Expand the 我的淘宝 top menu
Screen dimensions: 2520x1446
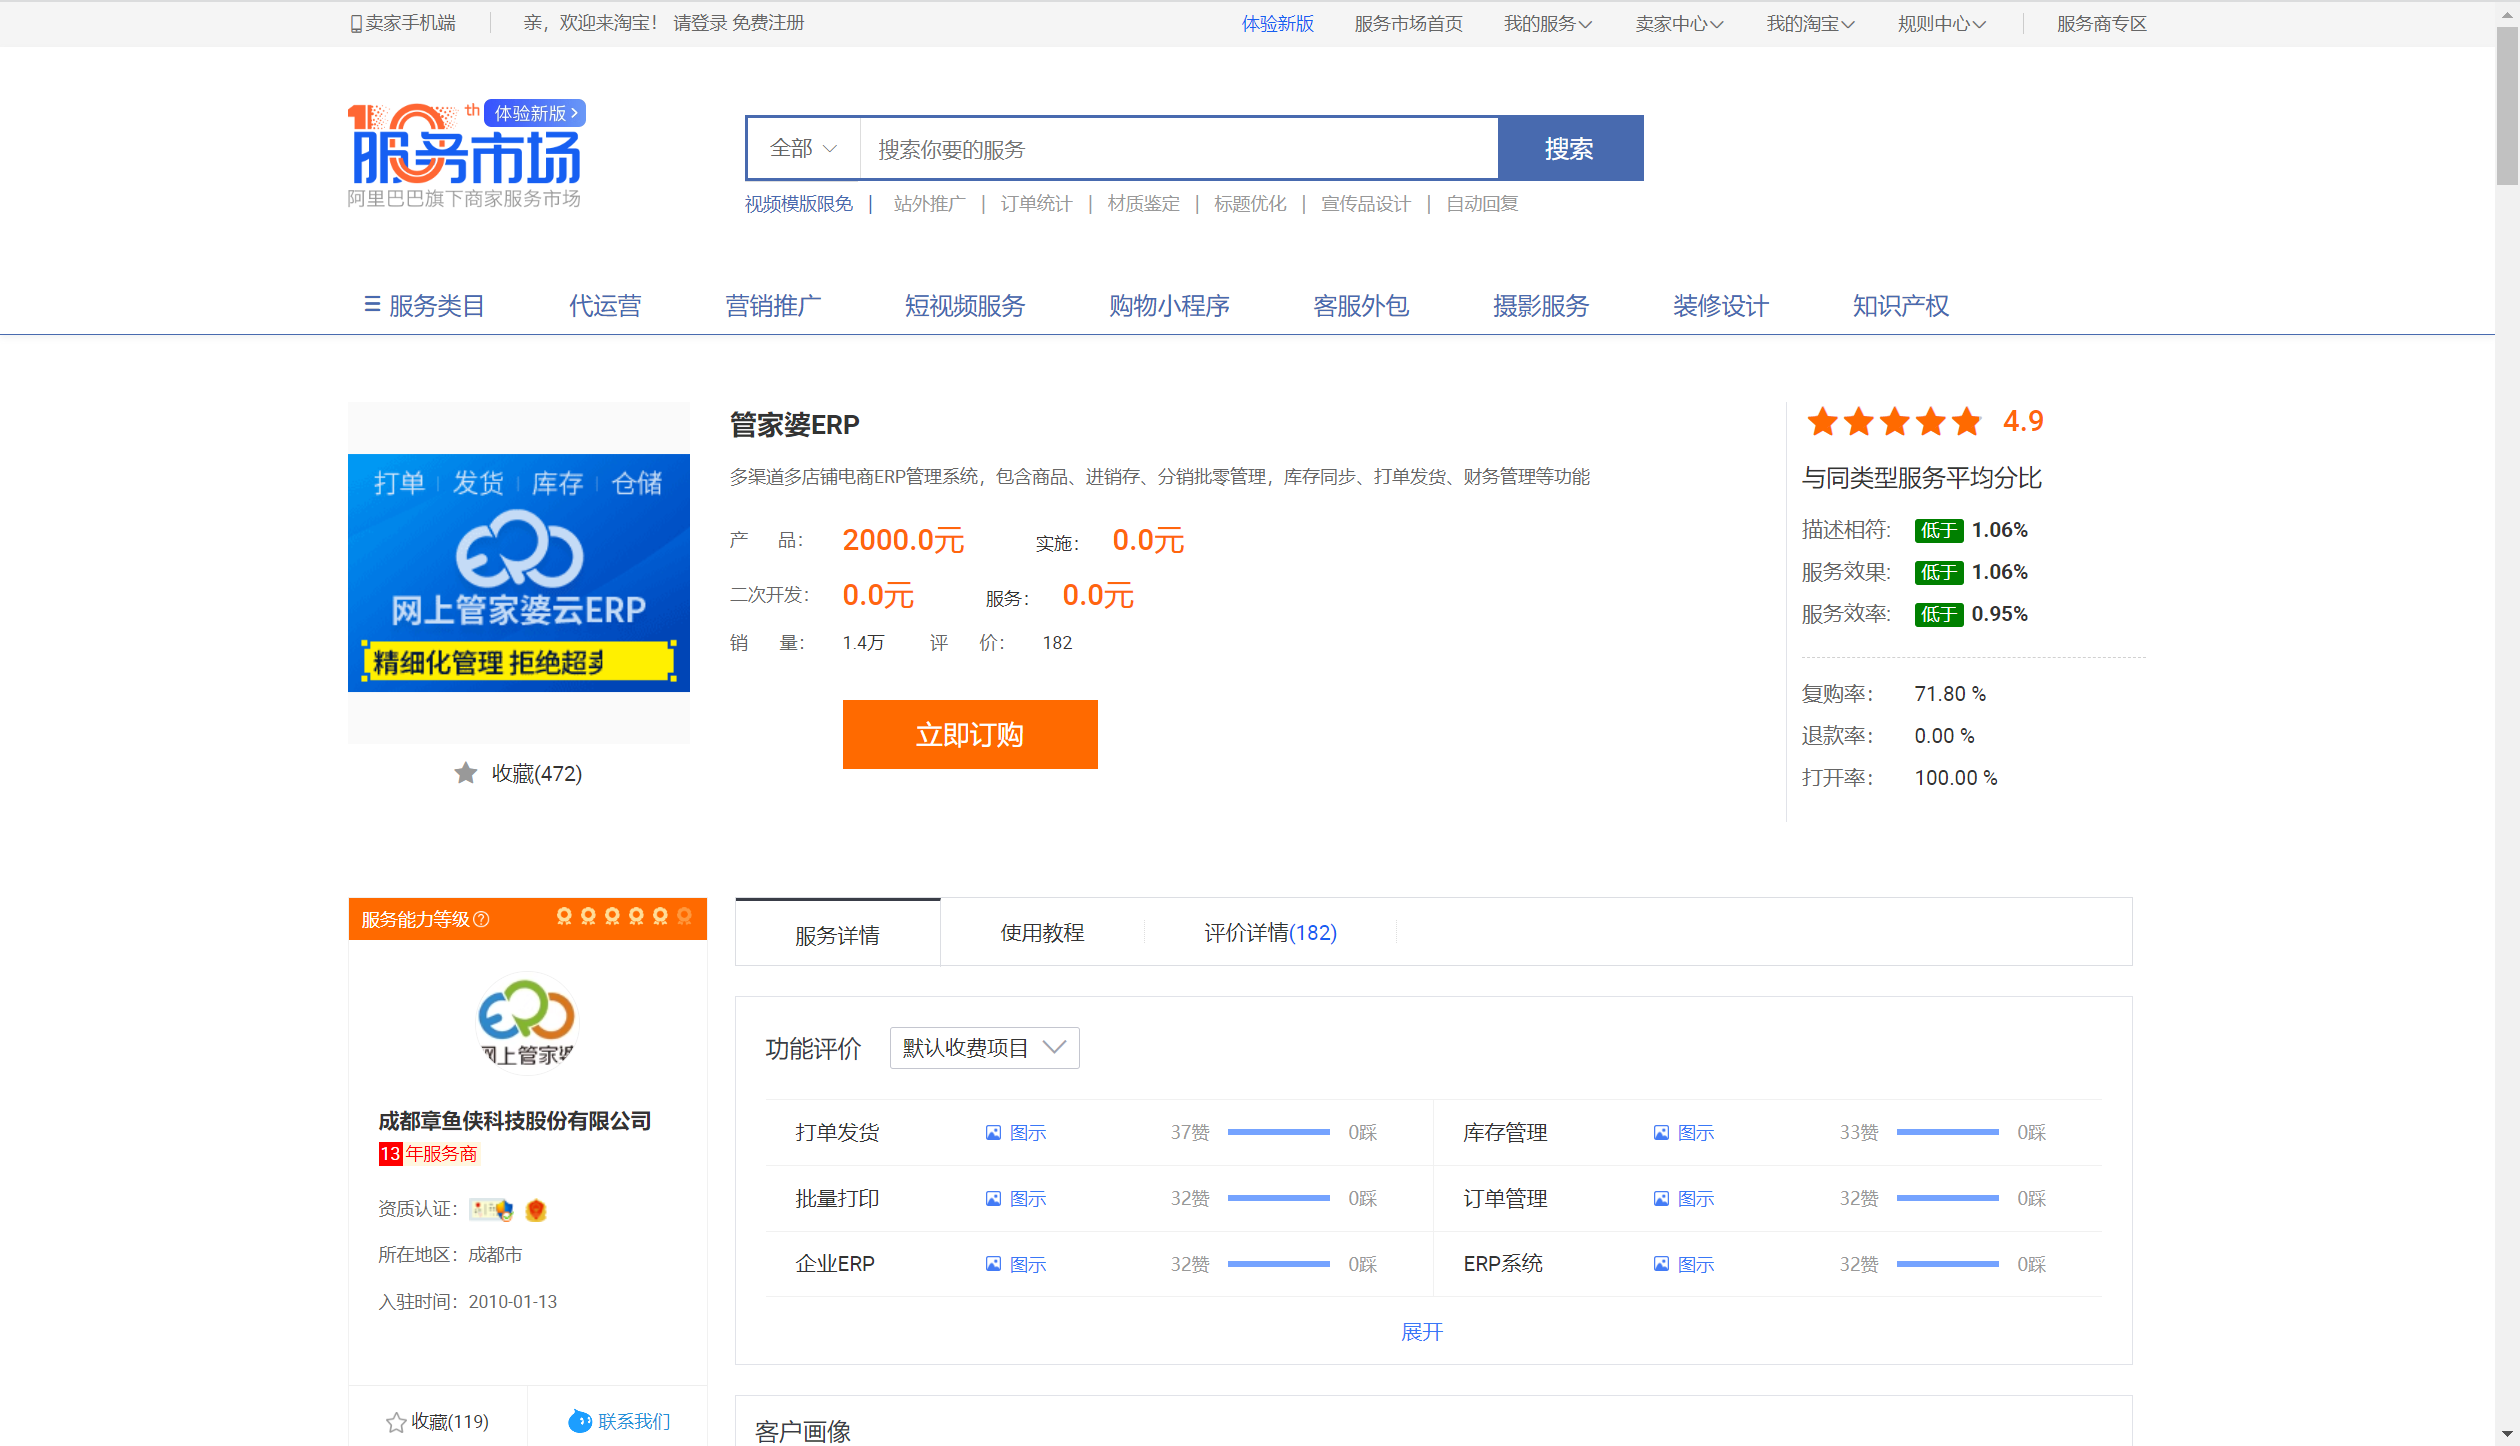pyautogui.click(x=1810, y=24)
